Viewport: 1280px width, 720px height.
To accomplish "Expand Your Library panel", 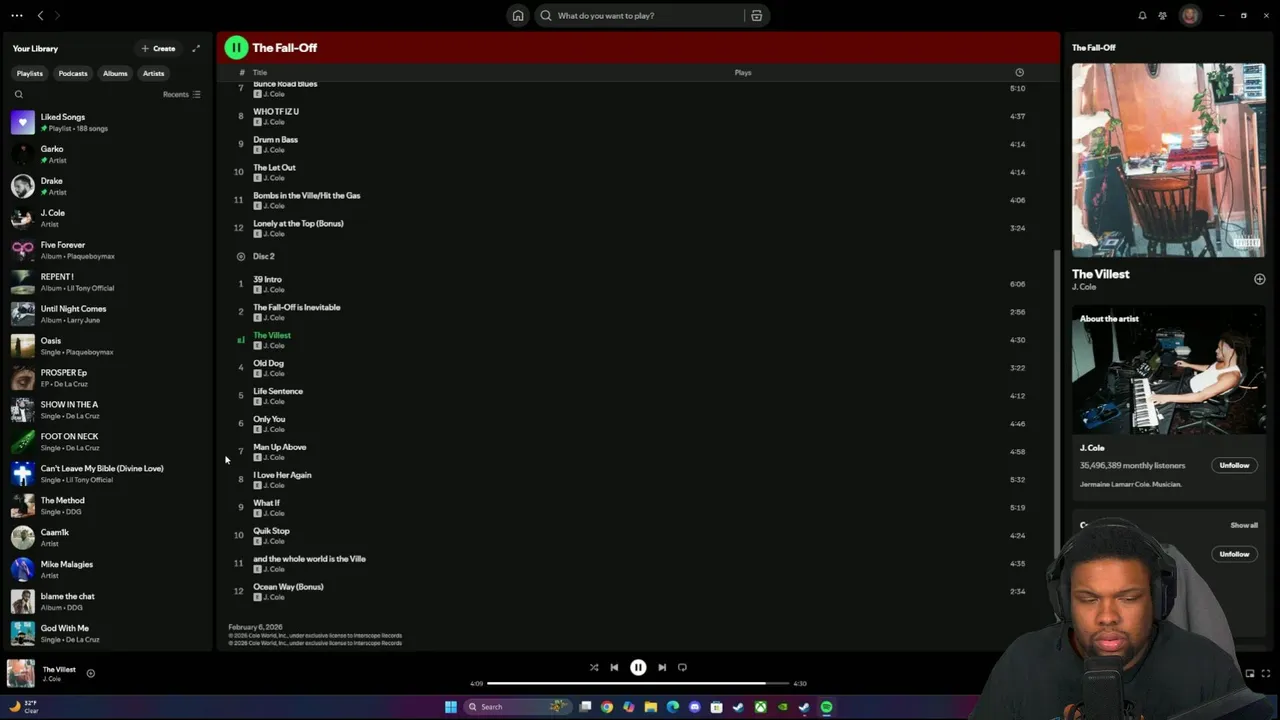I will pos(196,48).
